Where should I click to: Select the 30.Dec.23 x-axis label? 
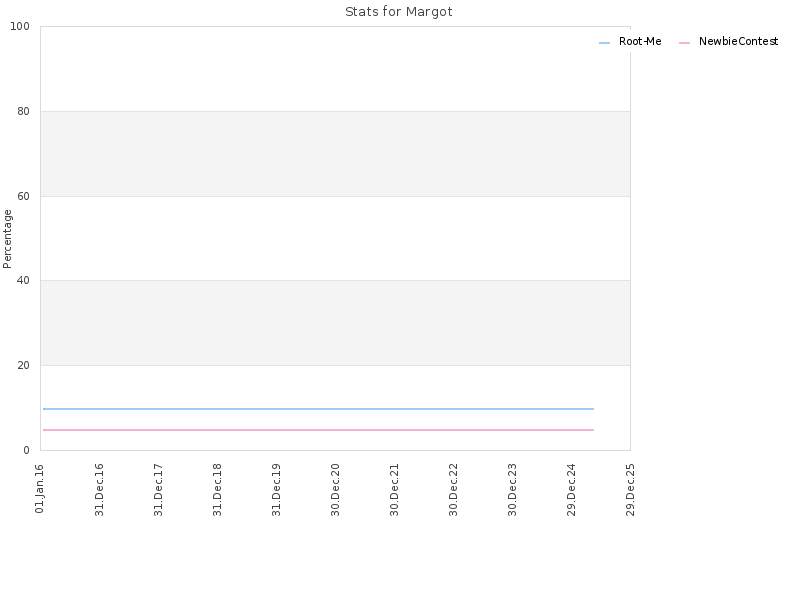pos(512,490)
